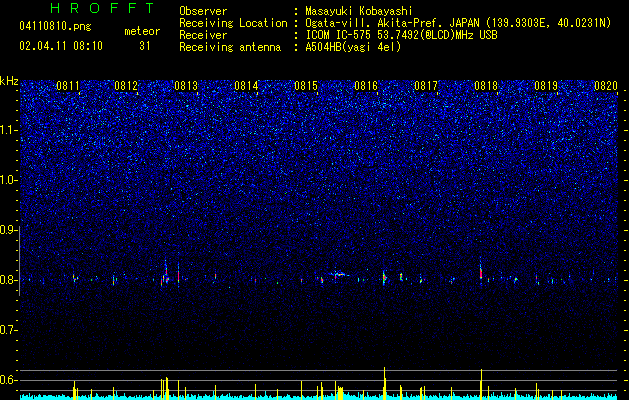Click the 0.9 kHz axis label

pyautogui.click(x=8, y=230)
